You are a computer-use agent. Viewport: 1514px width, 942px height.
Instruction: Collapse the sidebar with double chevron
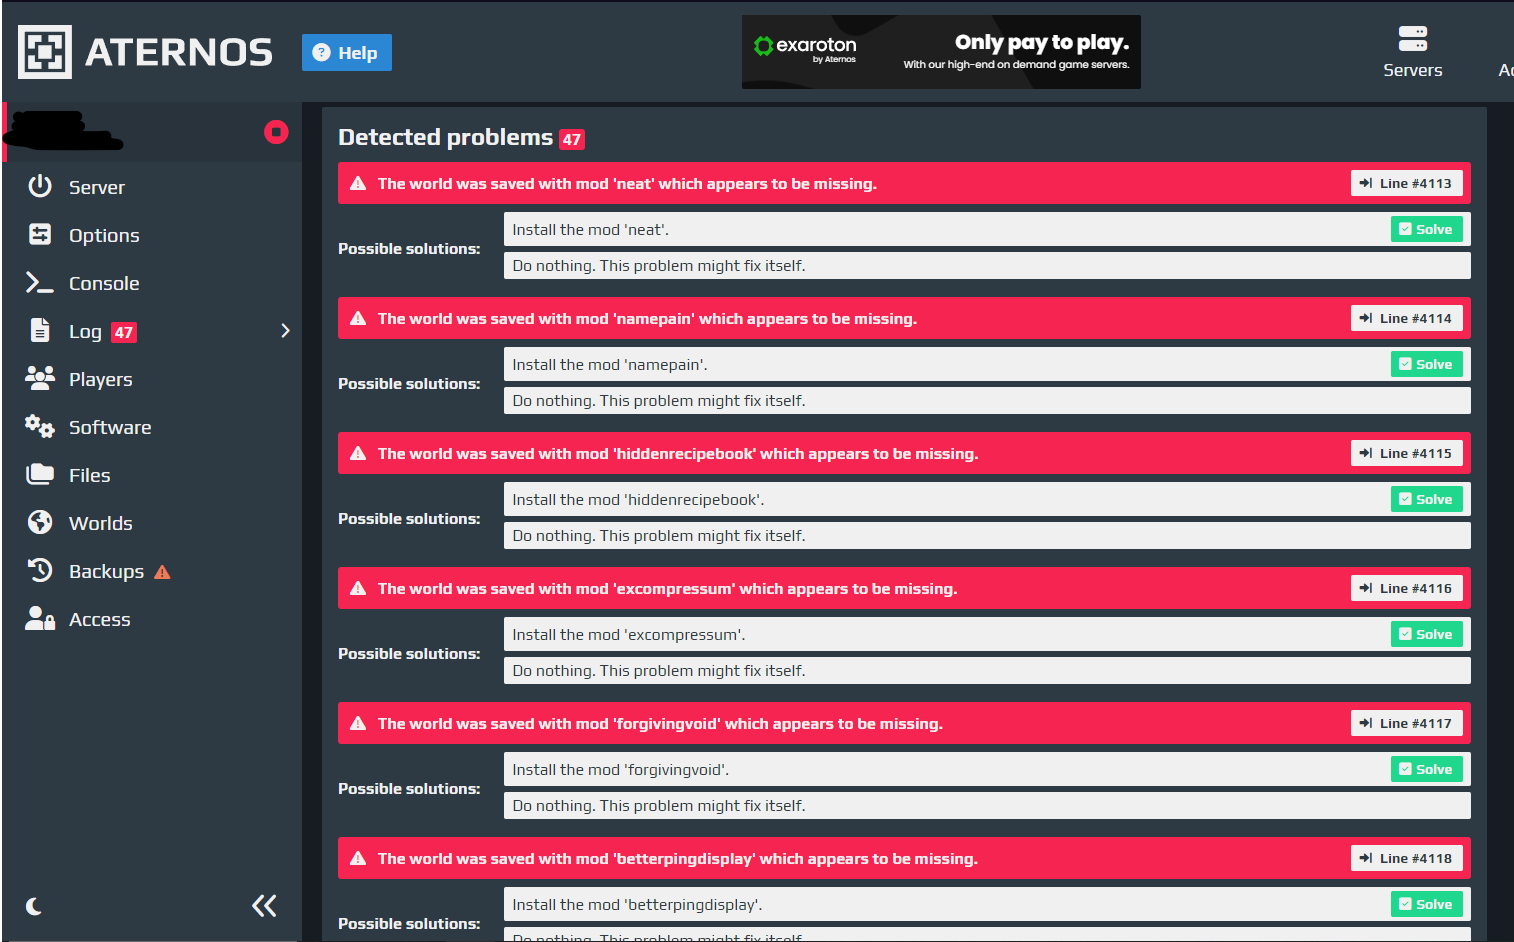click(264, 906)
